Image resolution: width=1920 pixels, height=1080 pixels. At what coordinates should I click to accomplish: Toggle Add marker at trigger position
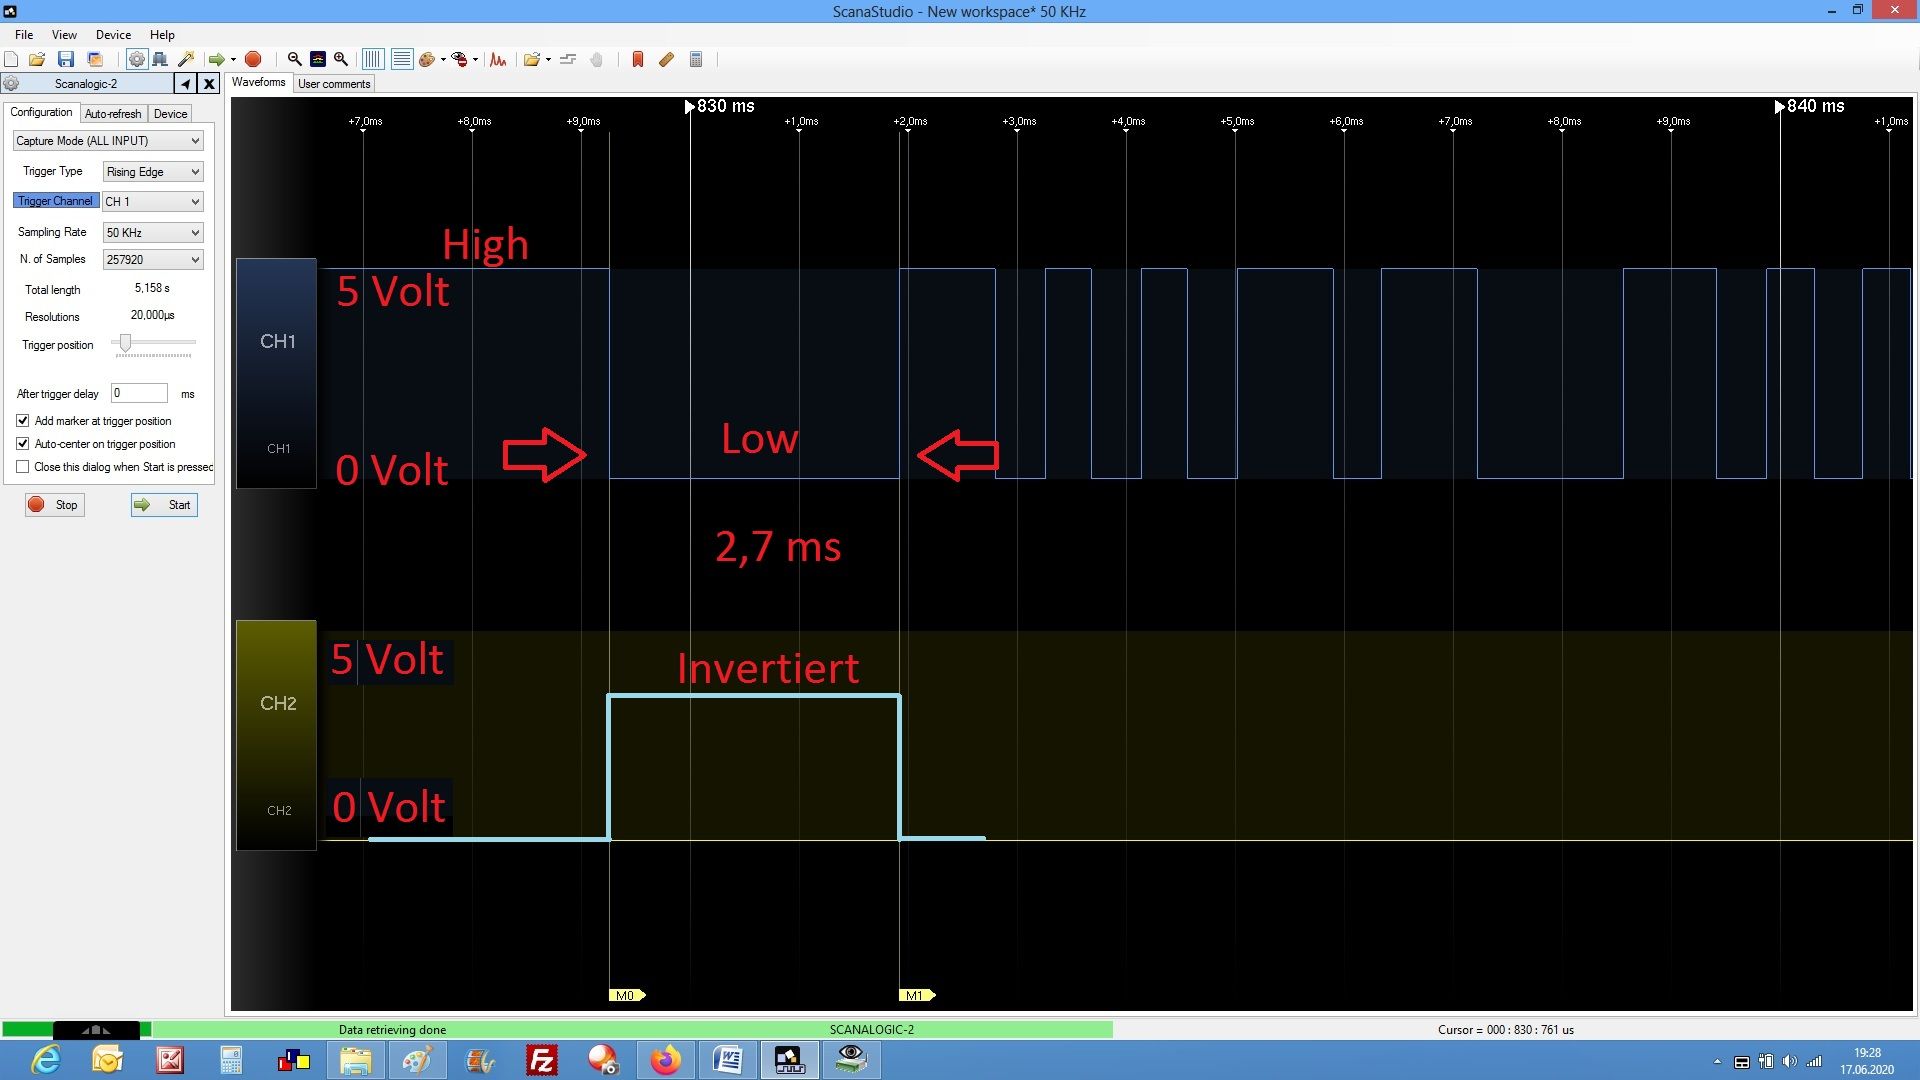pos(21,421)
